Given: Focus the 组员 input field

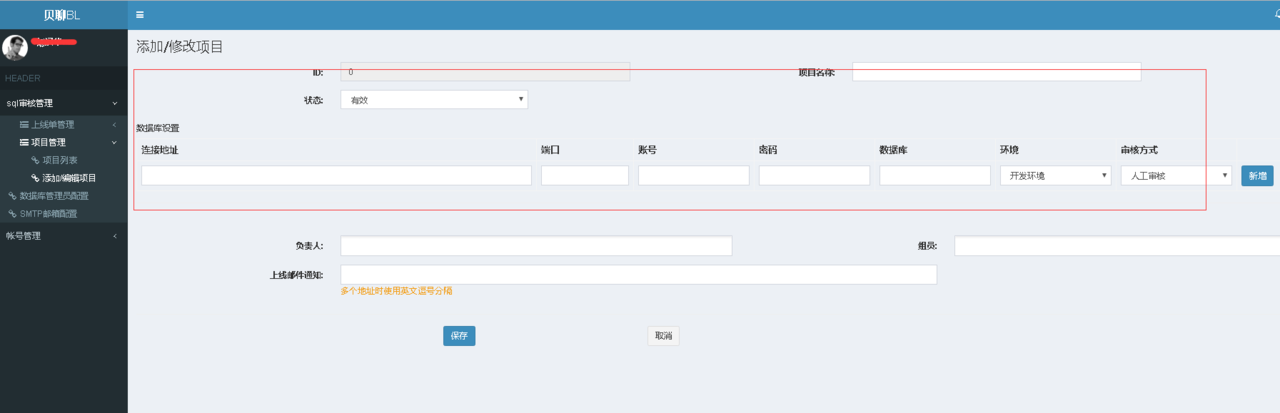Looking at the screenshot, I should 1117,246.
